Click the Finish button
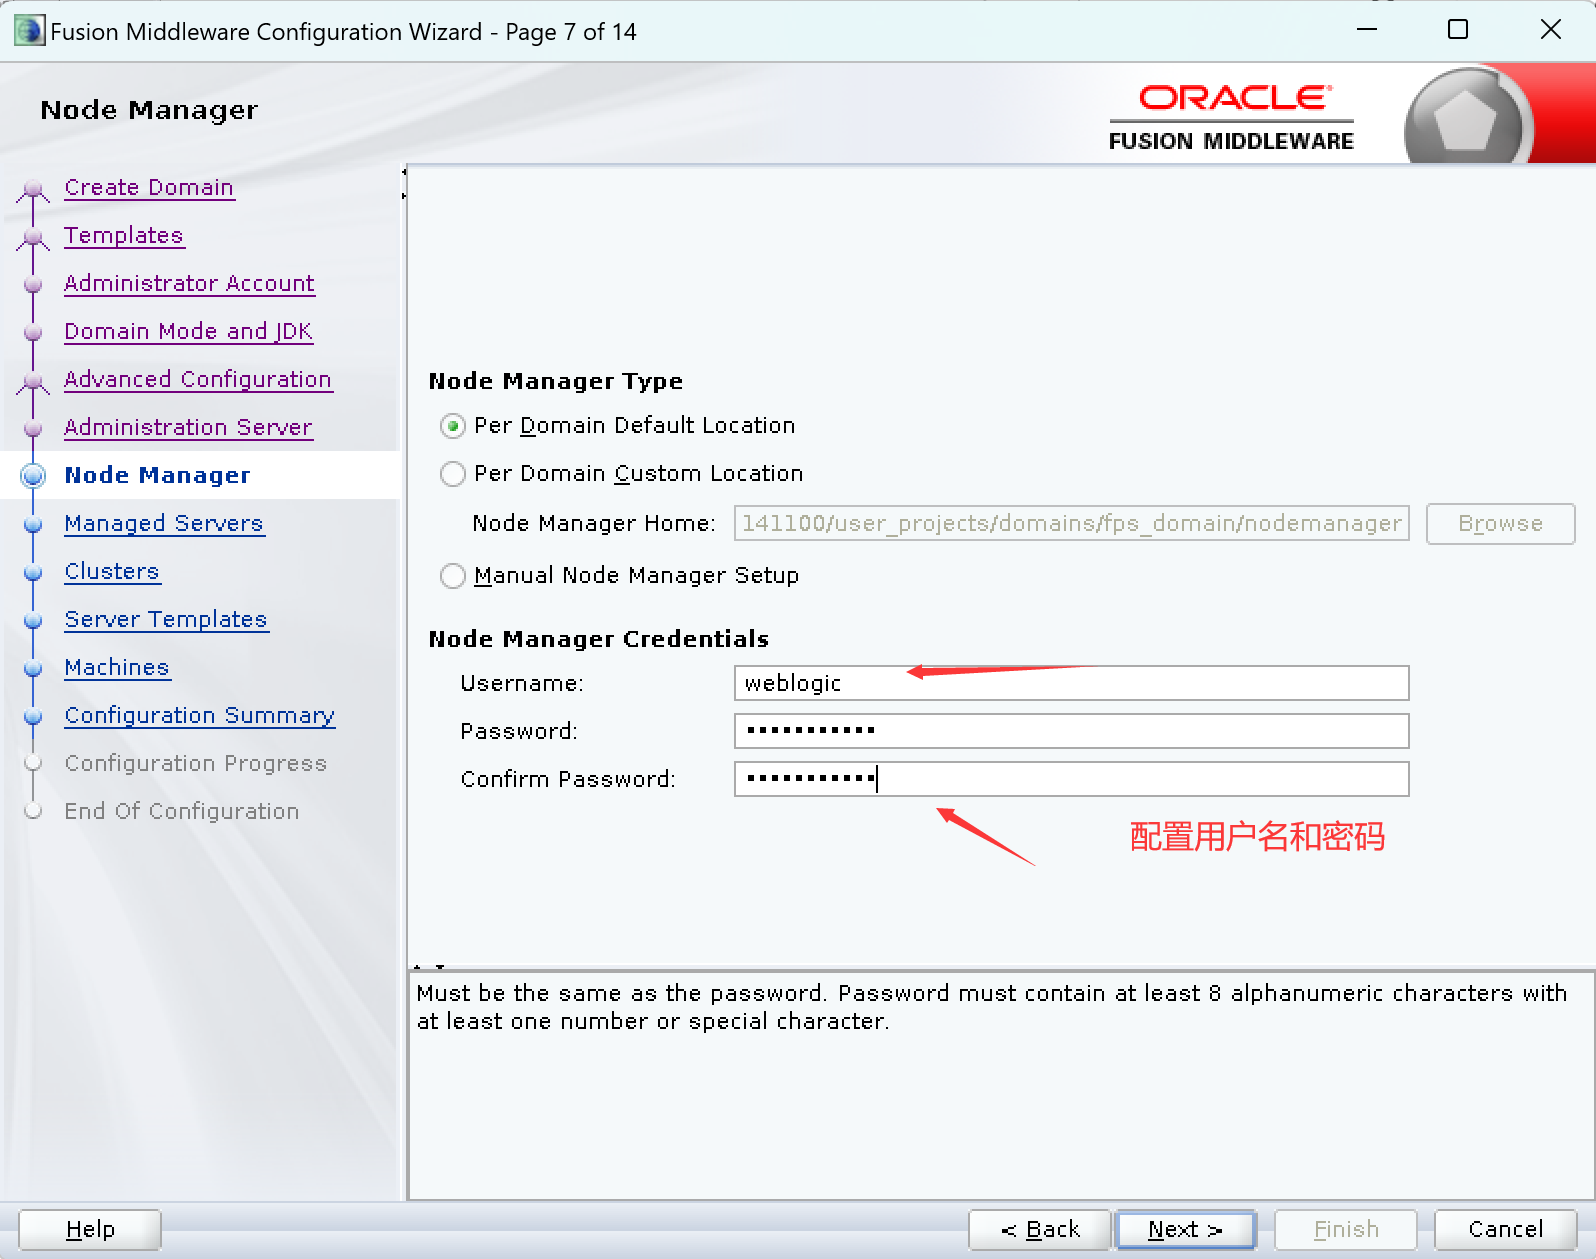 [1346, 1230]
